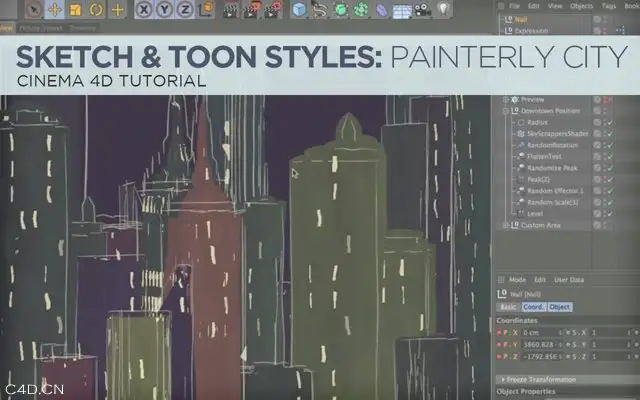The width and height of the screenshot is (640, 400).
Task: Add a Cube primitive
Action: tap(299, 10)
